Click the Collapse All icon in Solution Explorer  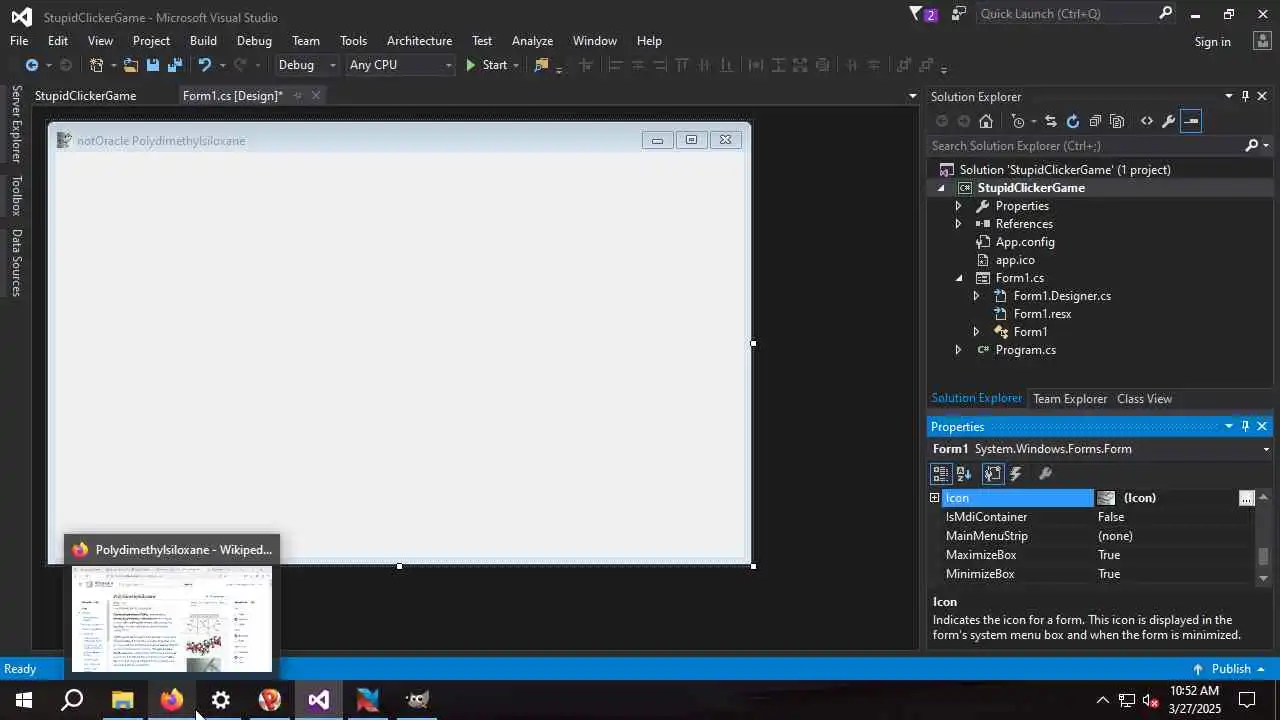1095,121
